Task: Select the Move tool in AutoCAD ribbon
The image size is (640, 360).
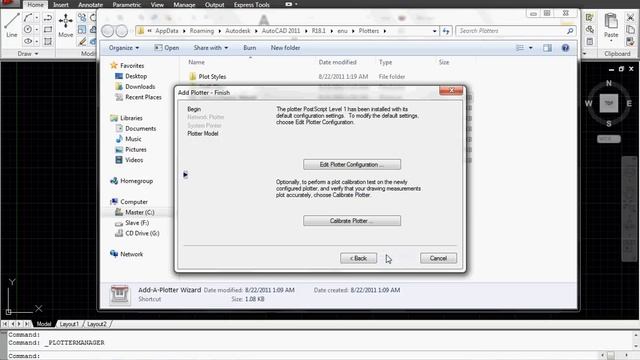Action: tap(65, 25)
